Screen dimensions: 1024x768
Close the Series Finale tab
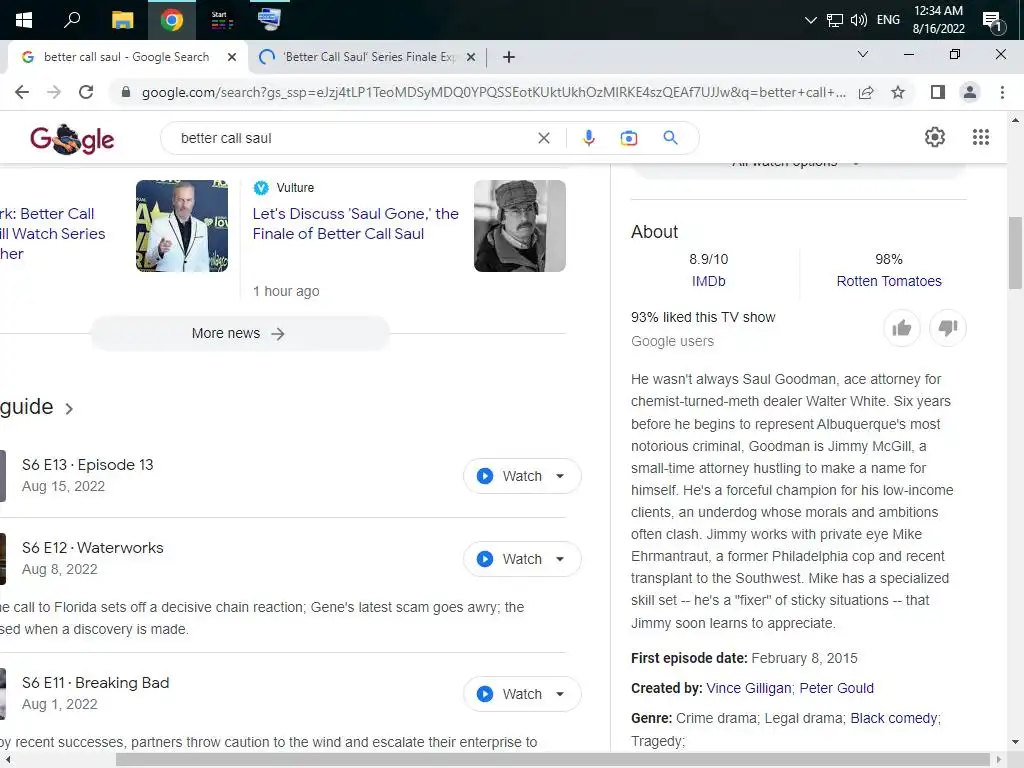pos(471,57)
